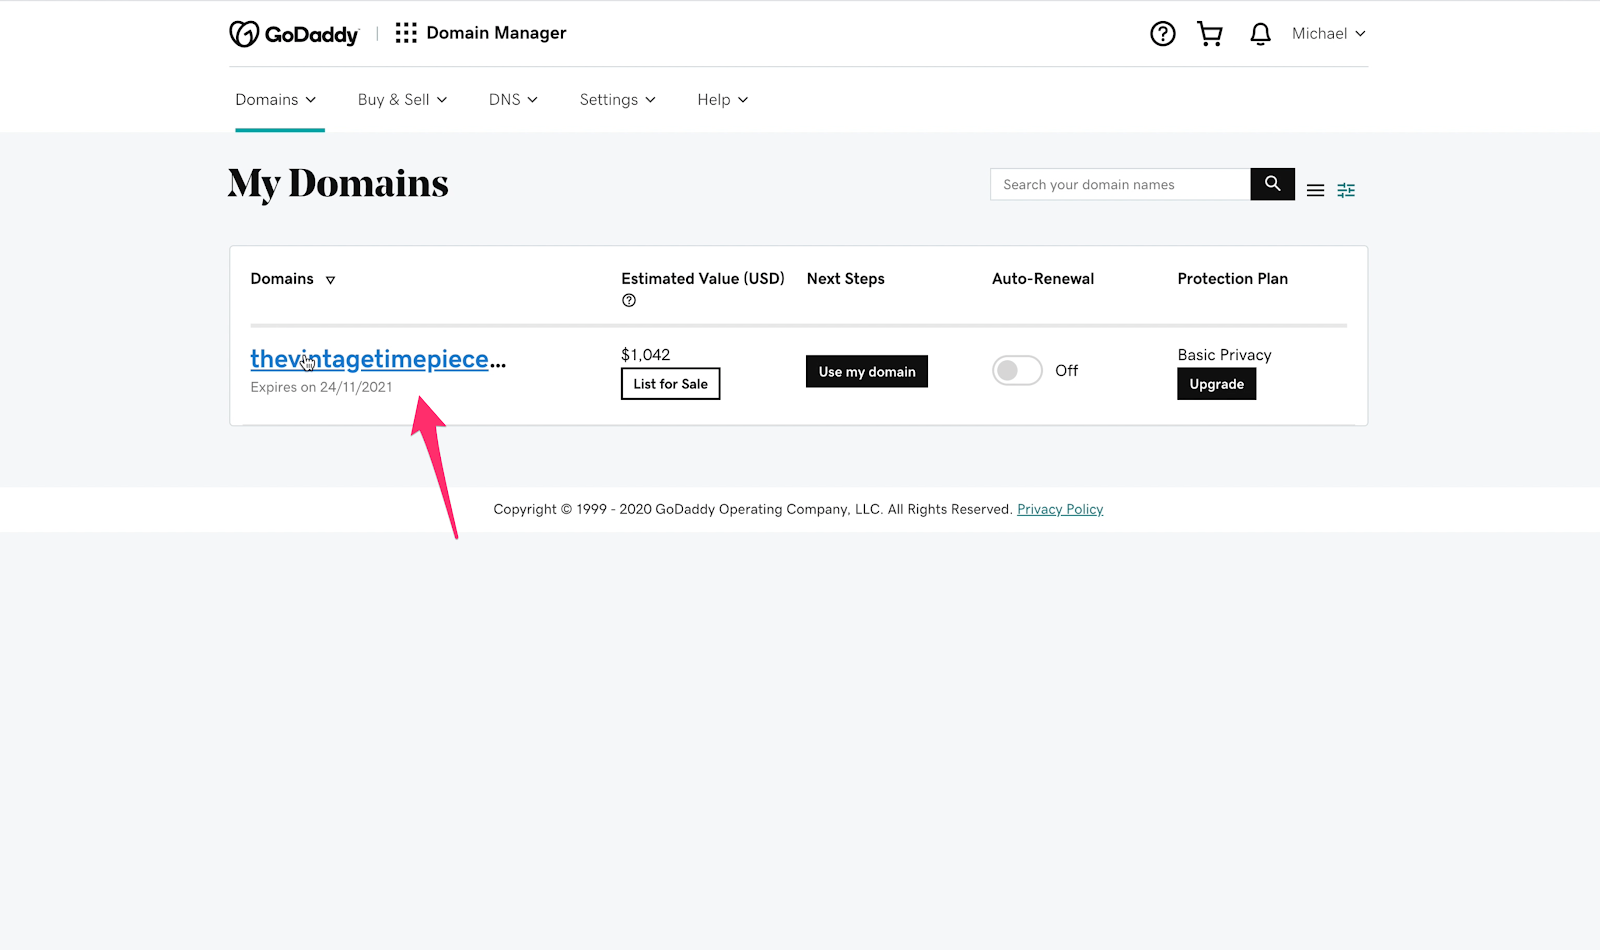Open the DNS menu

pyautogui.click(x=513, y=100)
